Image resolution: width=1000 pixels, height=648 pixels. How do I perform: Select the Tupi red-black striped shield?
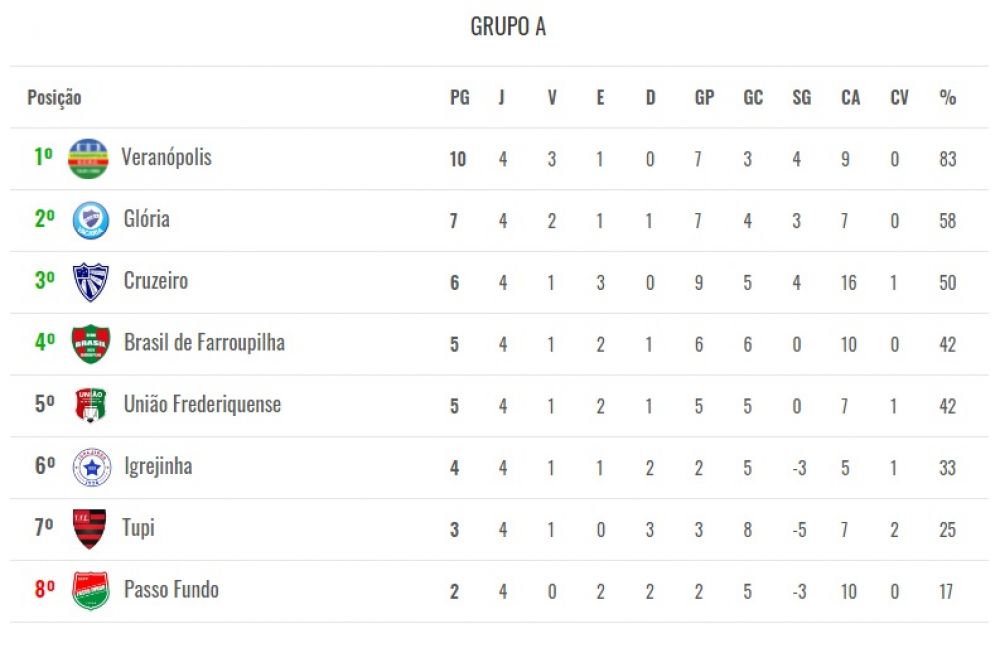tap(89, 529)
